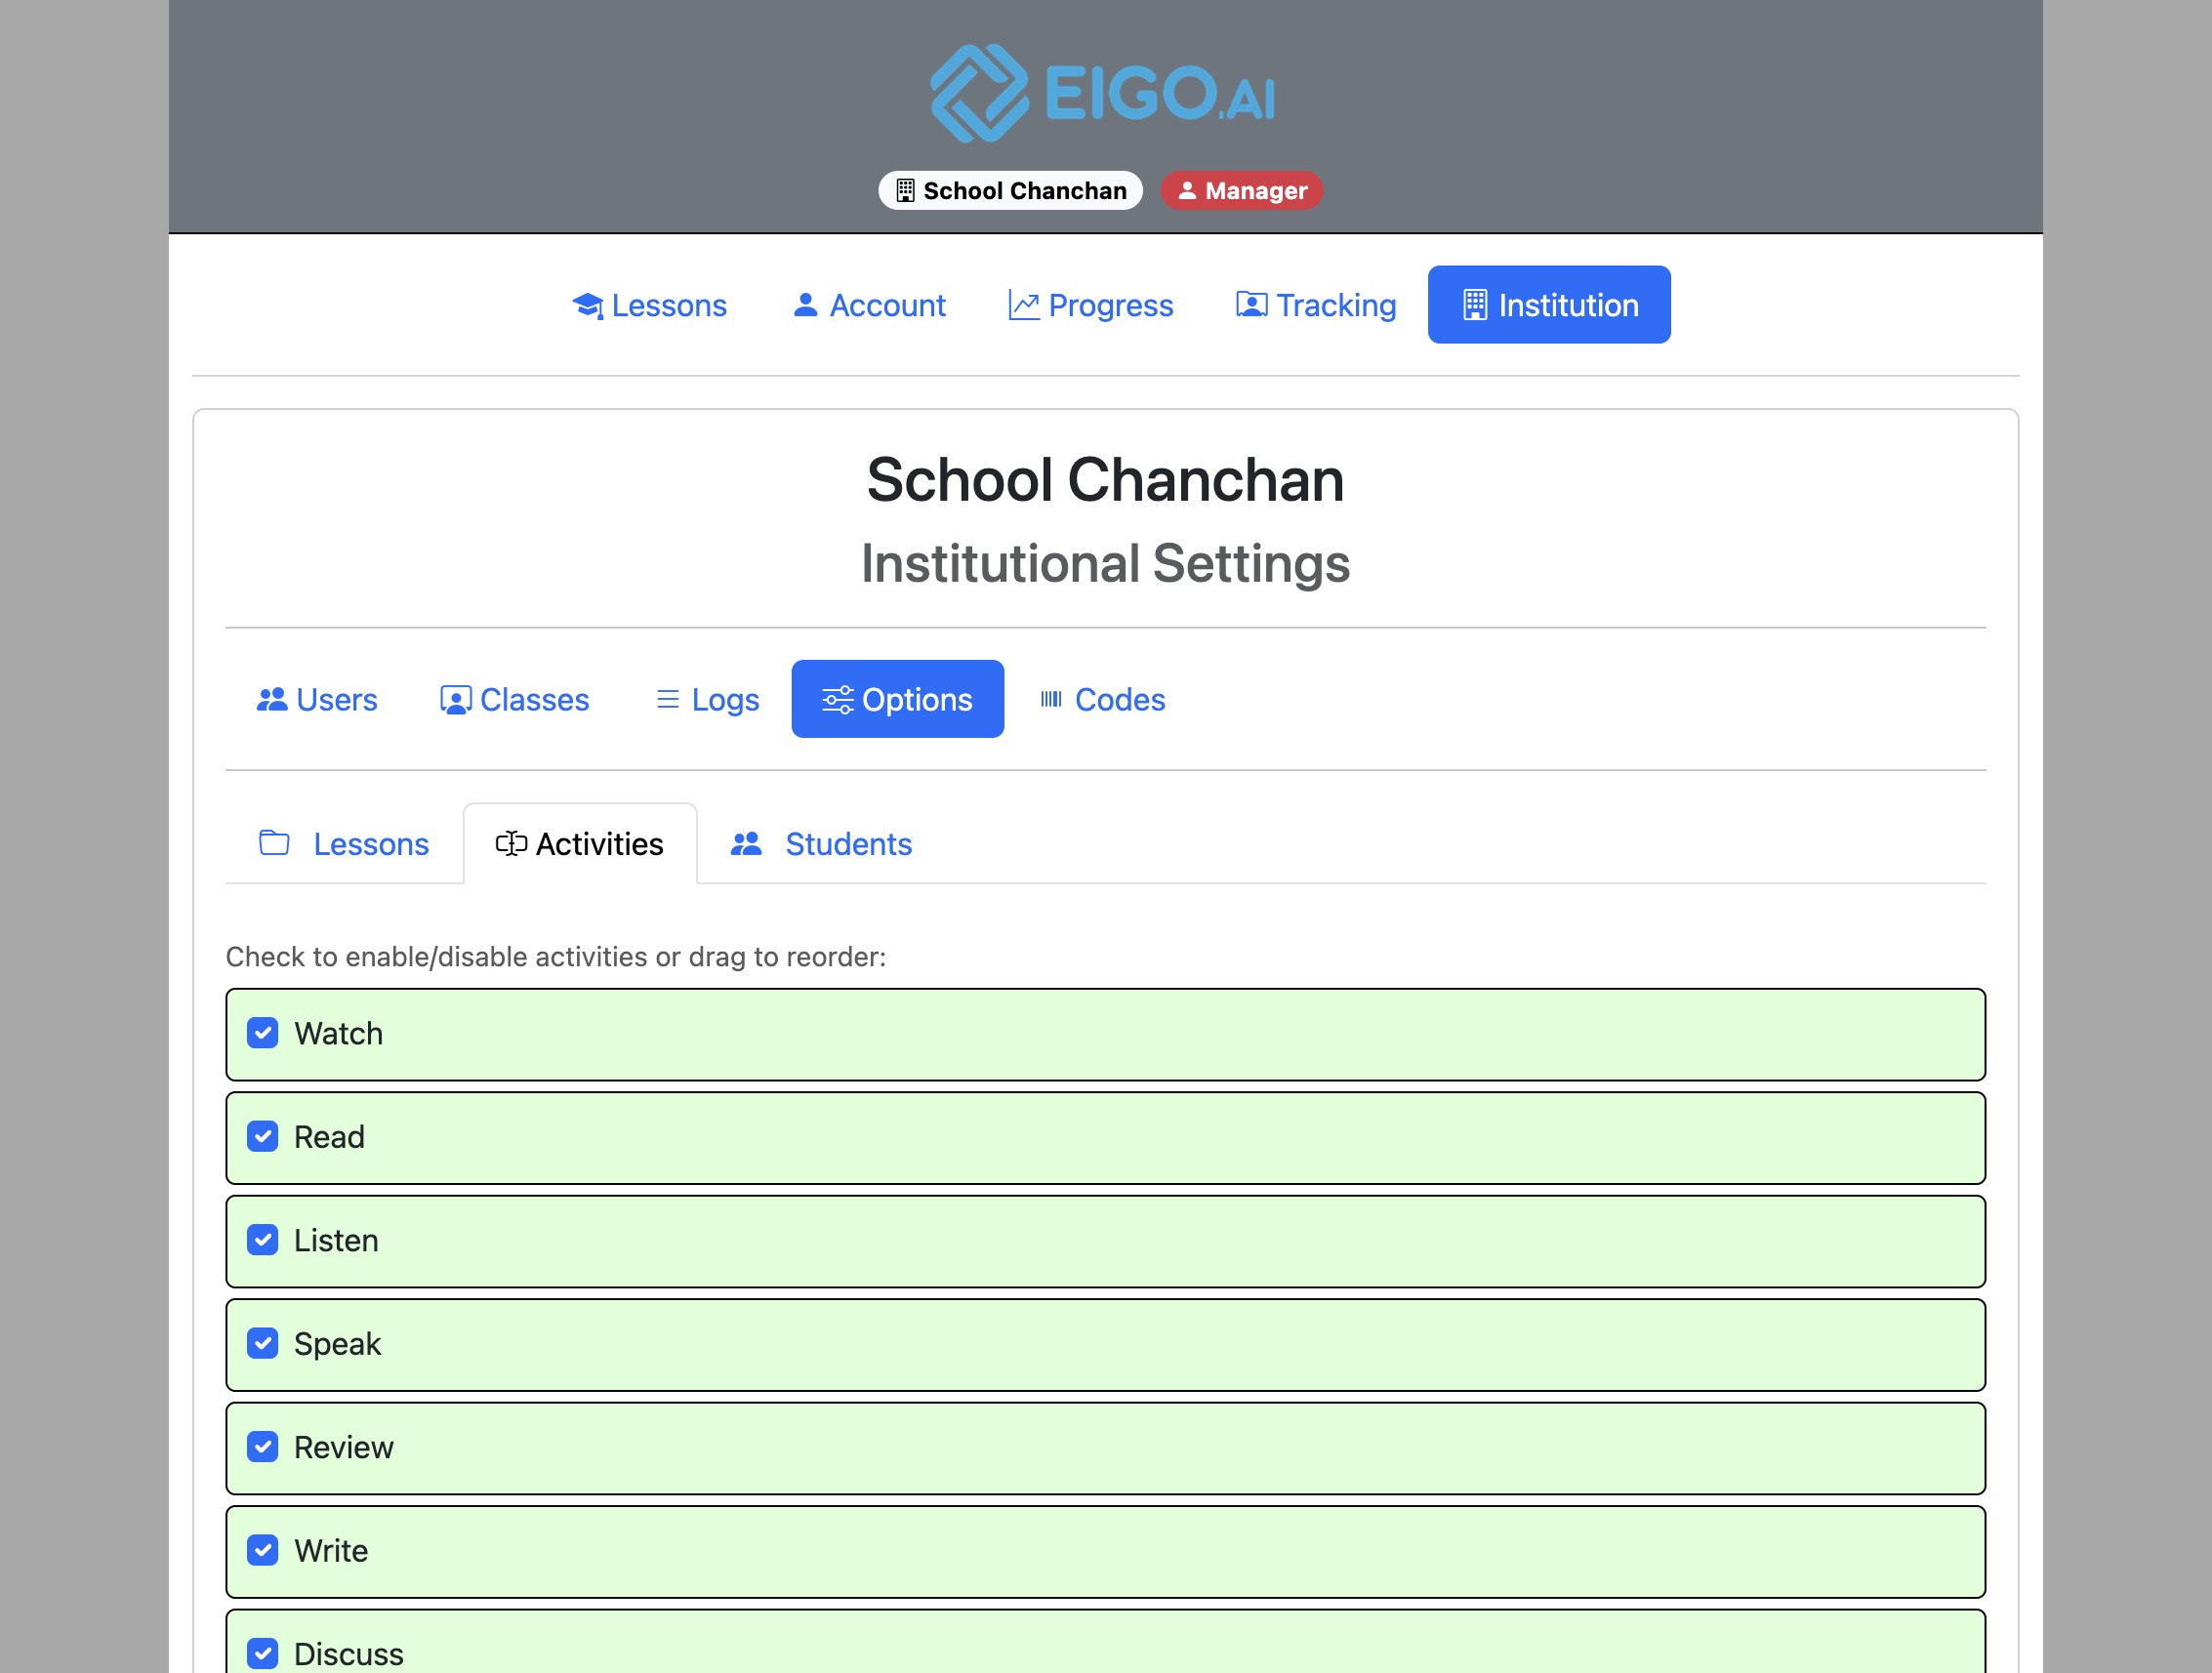Uncheck the Watch activity checkbox

(x=263, y=1033)
